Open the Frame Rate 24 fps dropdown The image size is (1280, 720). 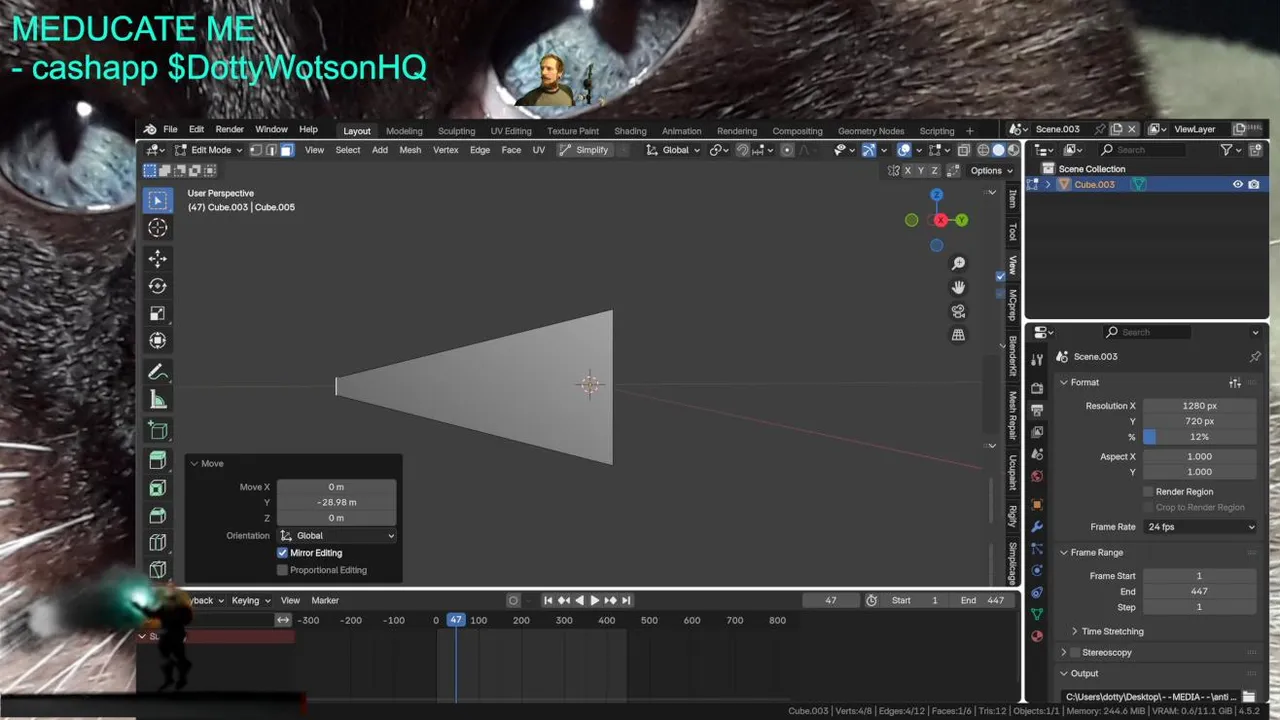point(1200,527)
